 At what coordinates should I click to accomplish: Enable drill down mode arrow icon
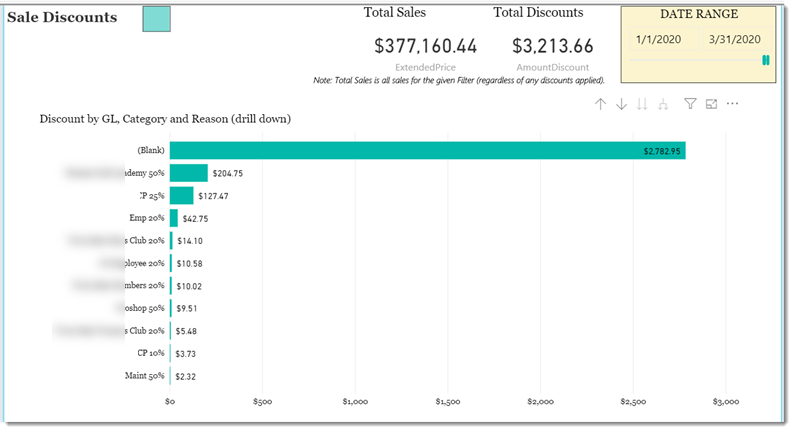pos(622,104)
